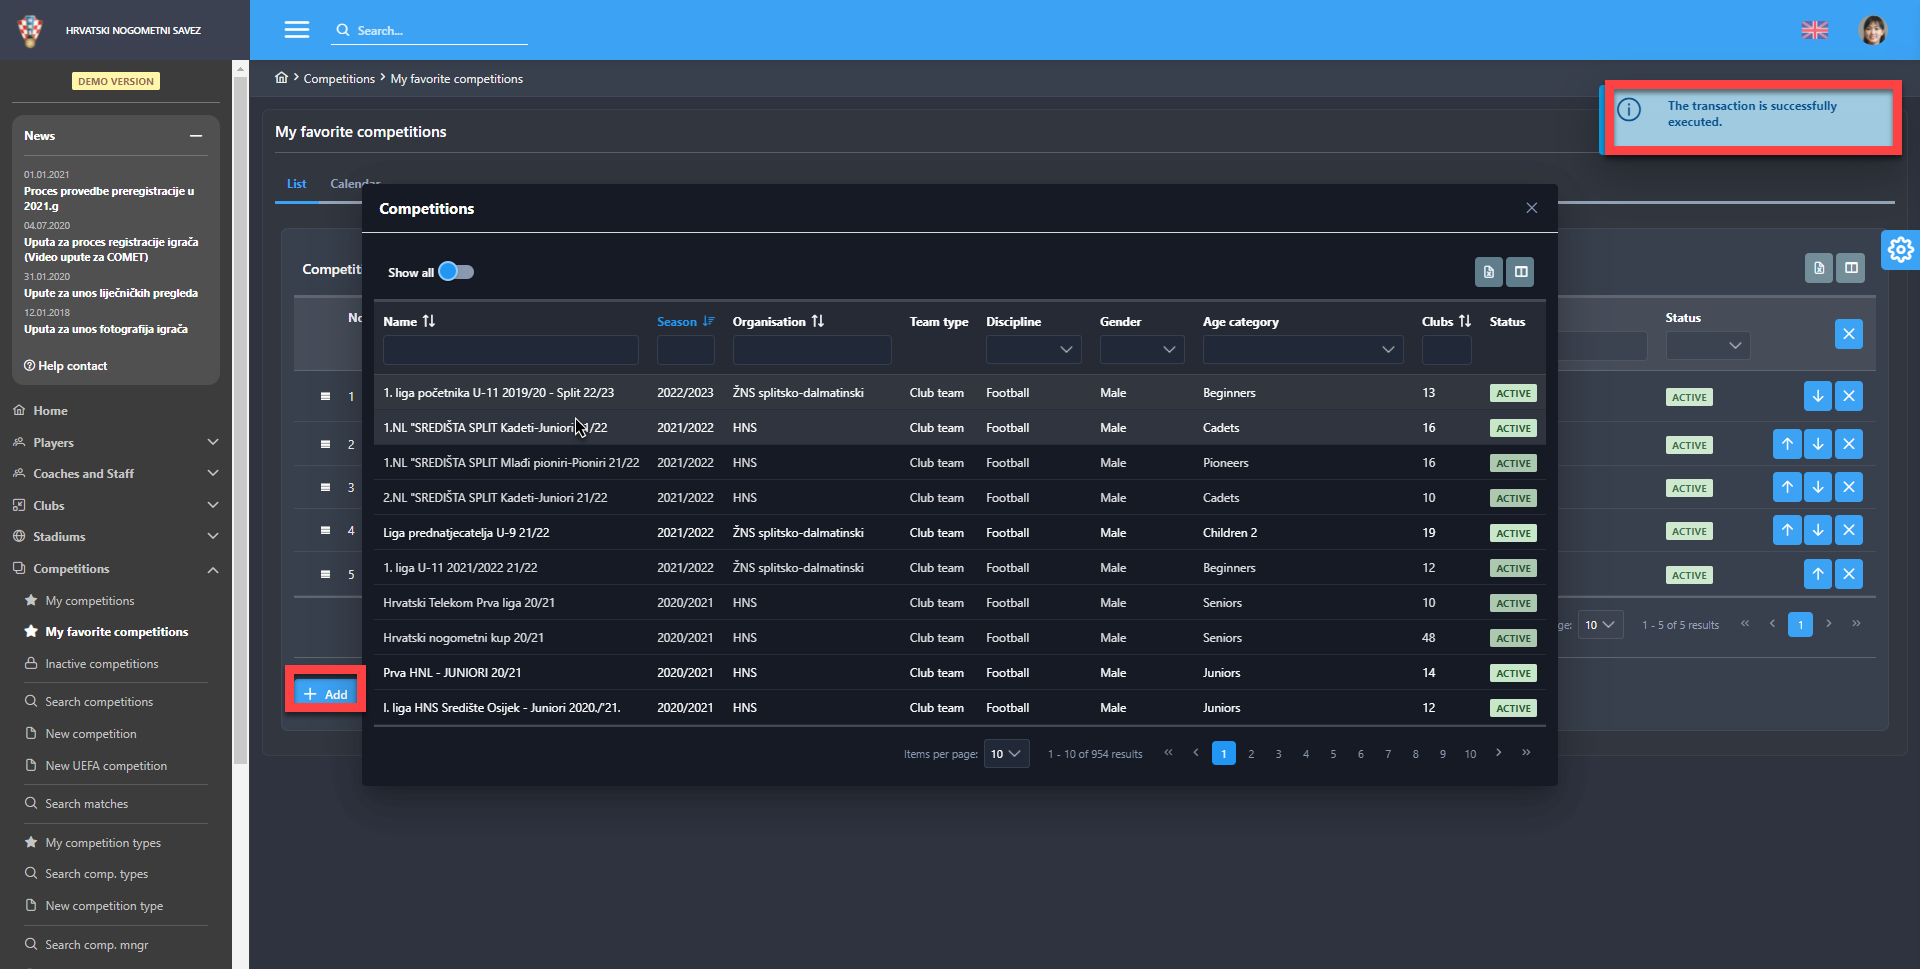The width and height of the screenshot is (1920, 969).
Task: Open the Age category filter dropdown
Action: pos(1302,349)
